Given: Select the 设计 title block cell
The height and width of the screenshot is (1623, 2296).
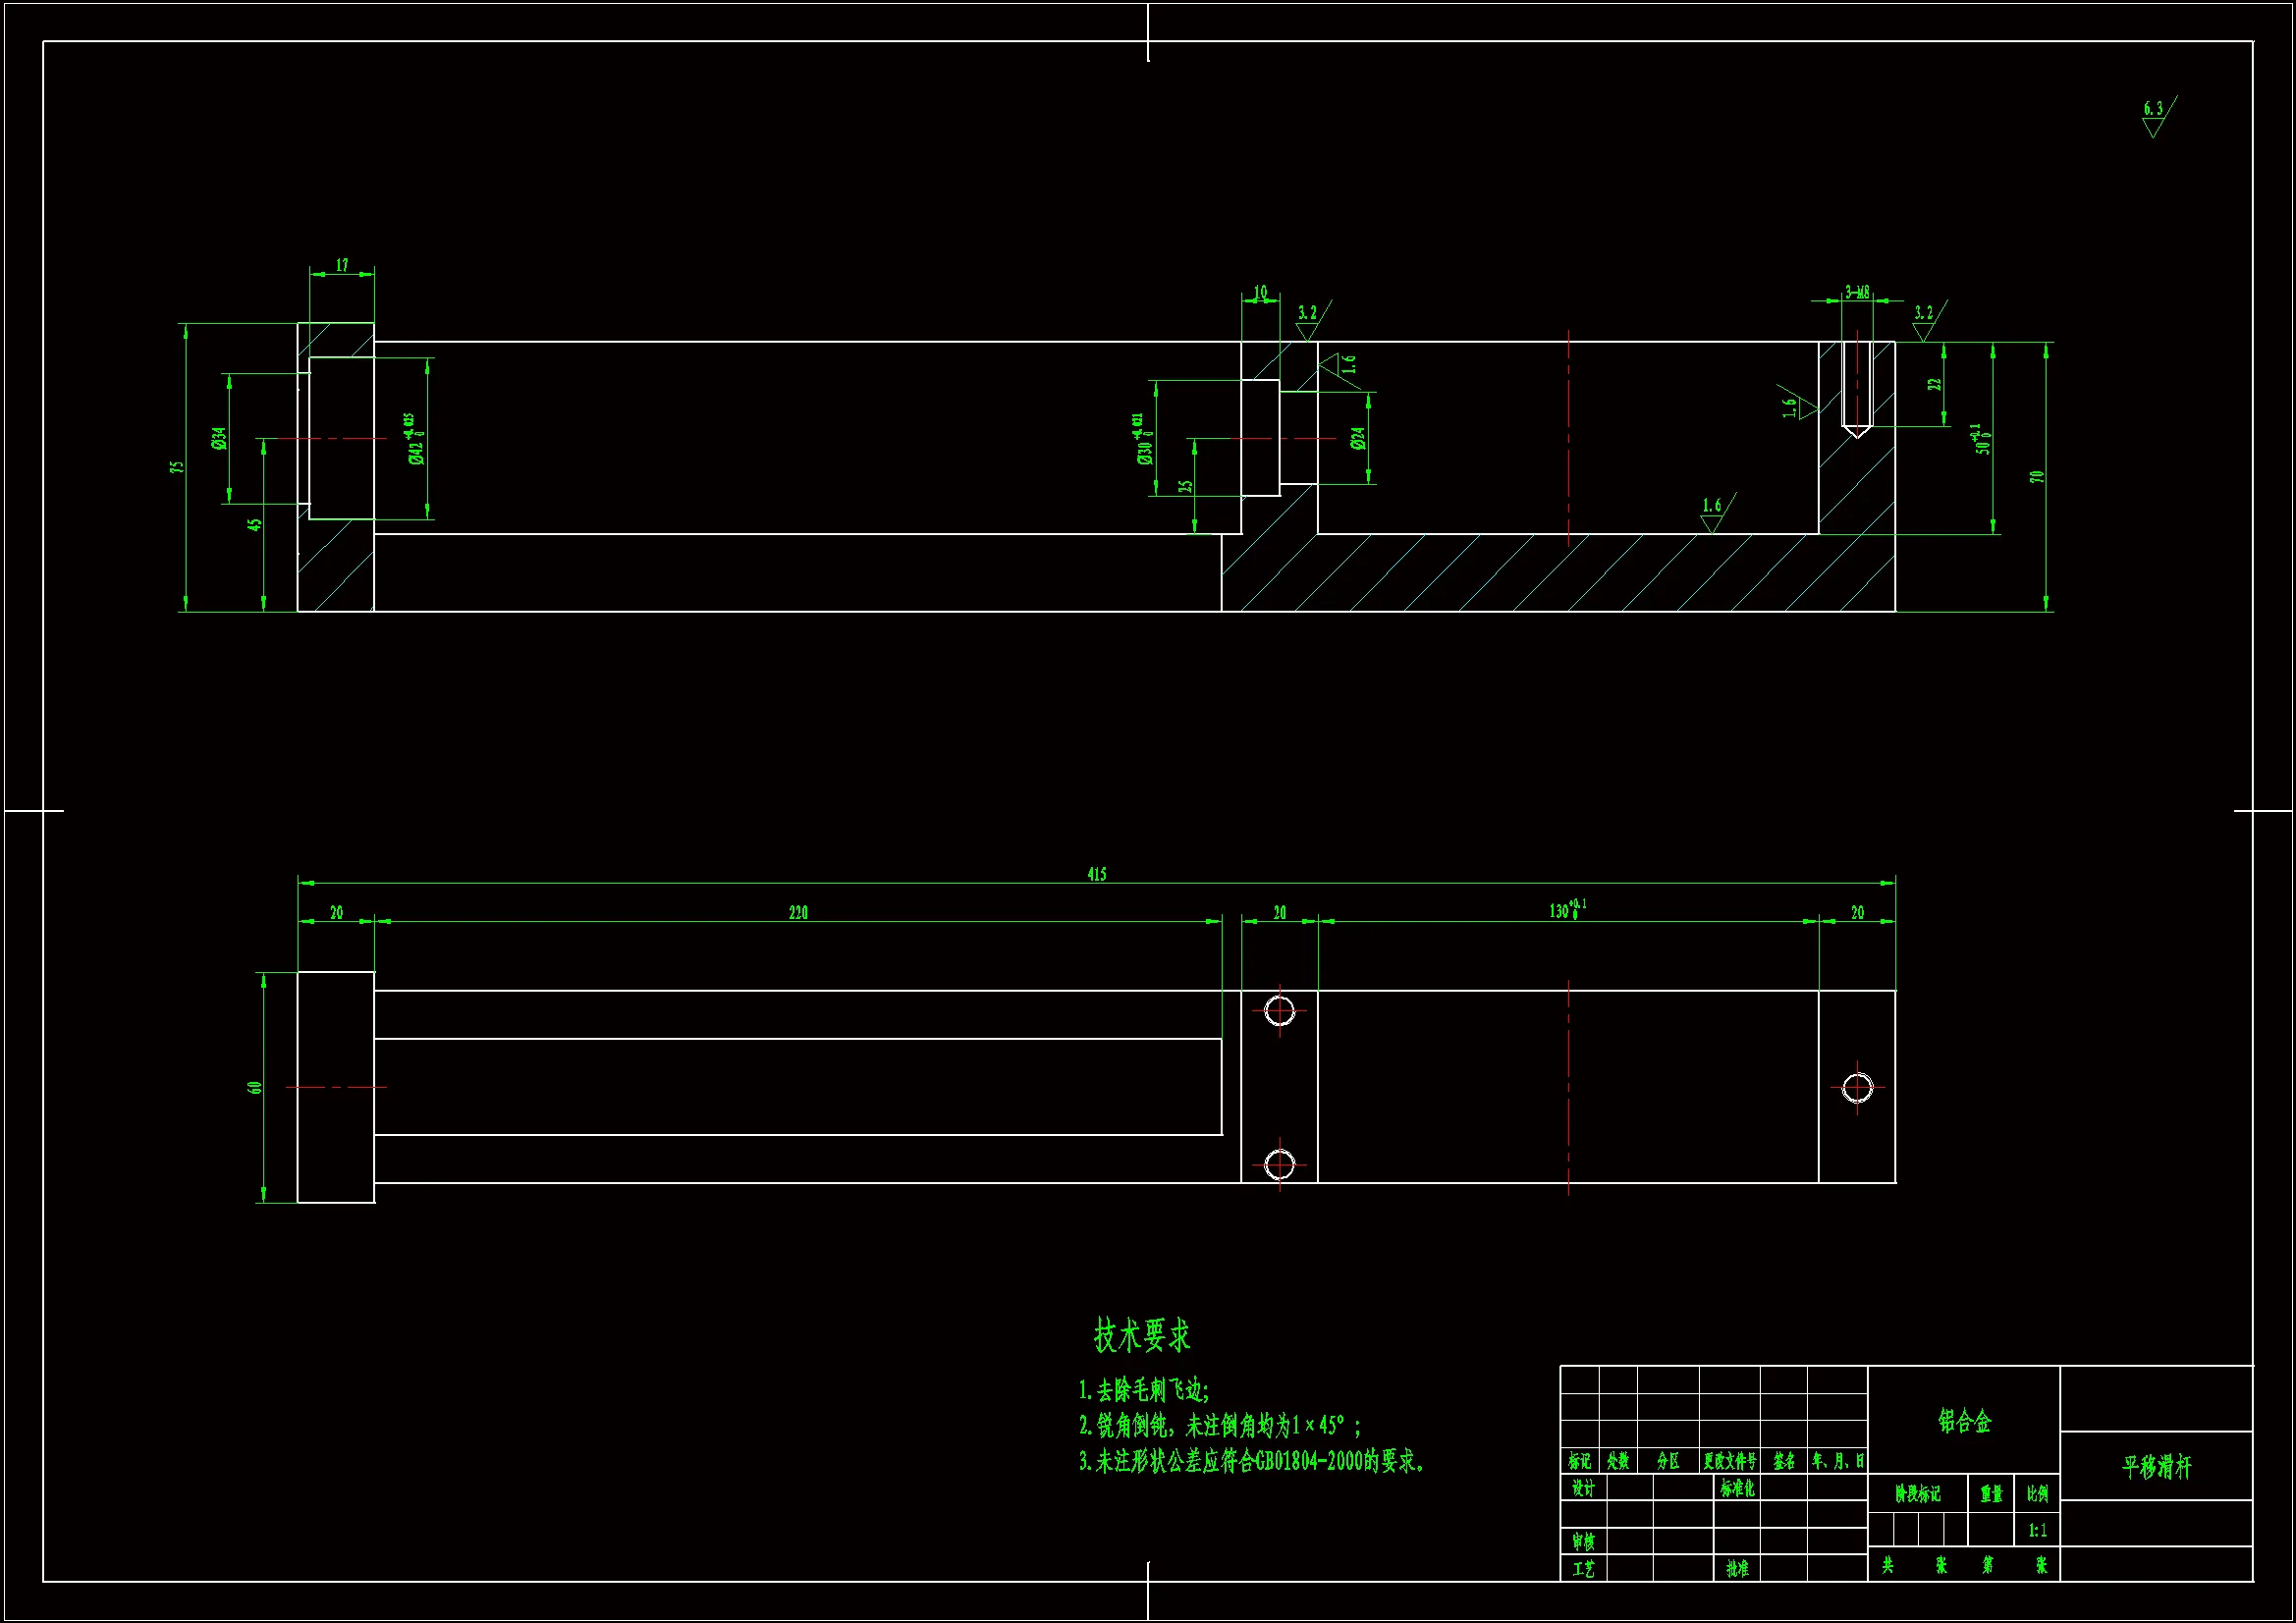Looking at the screenshot, I should (x=1582, y=1488).
